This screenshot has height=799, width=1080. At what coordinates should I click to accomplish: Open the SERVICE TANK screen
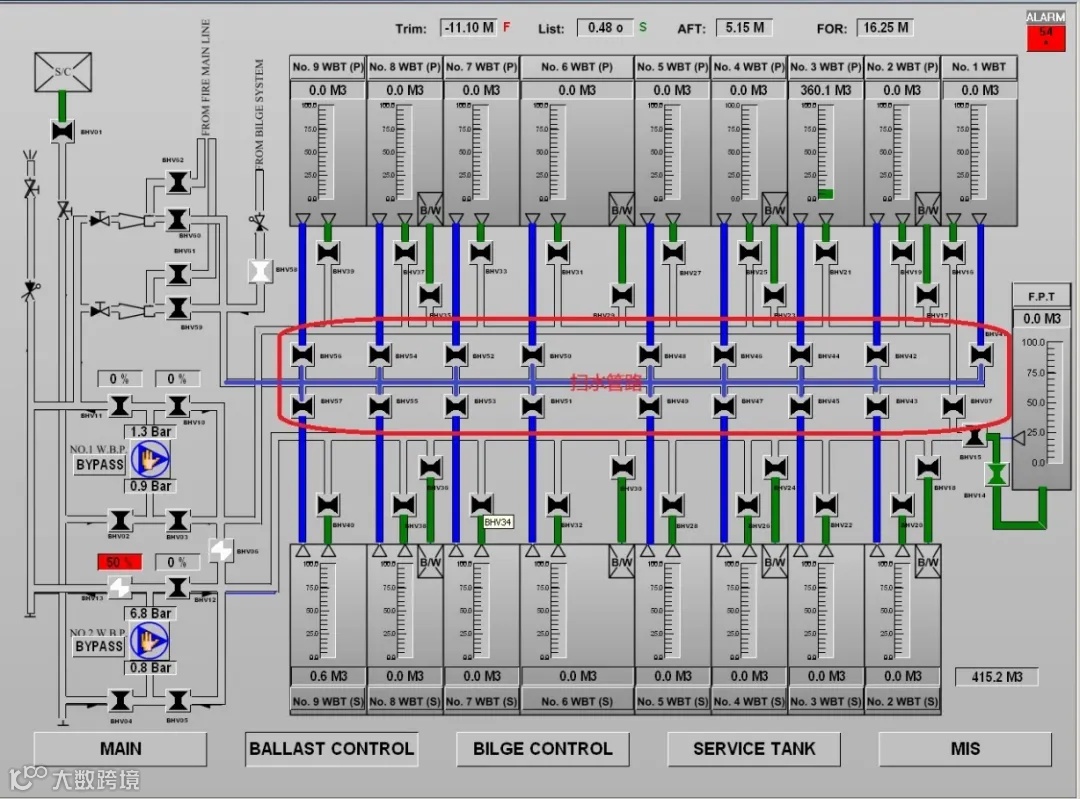[754, 749]
